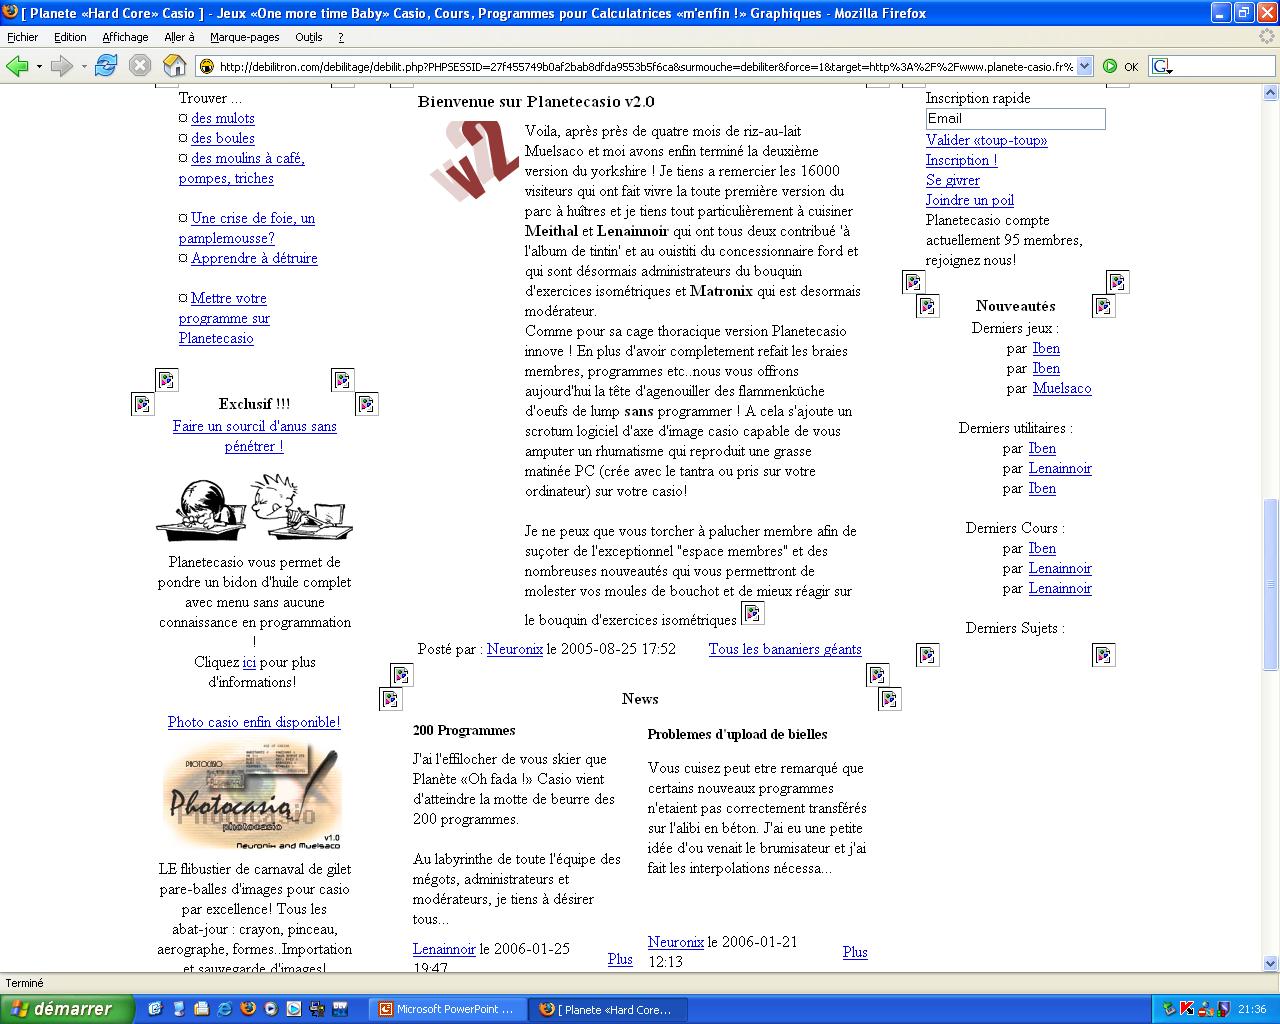This screenshot has height=1024, width=1280.
Task: Open the démarrer Start menu
Action: point(66,1009)
